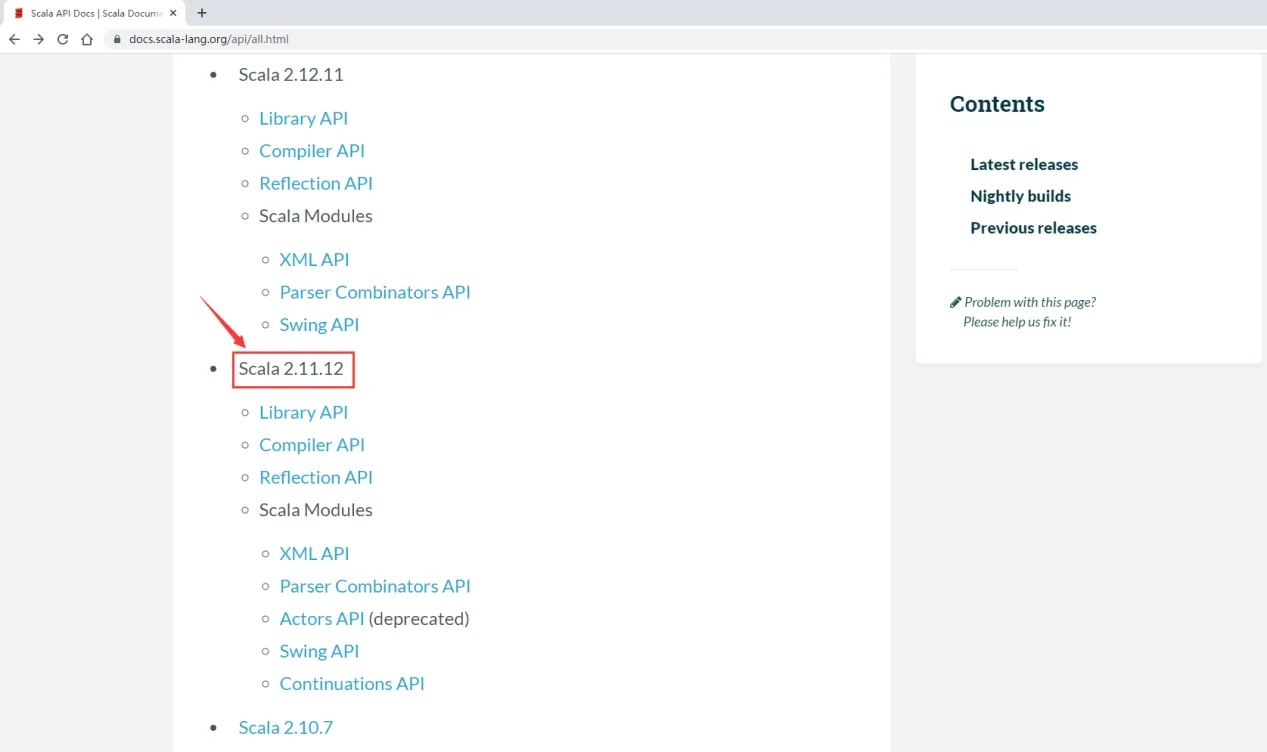Screen dimensions: 1267x752
Task: Reload the page with refresh icon
Action: point(63,39)
